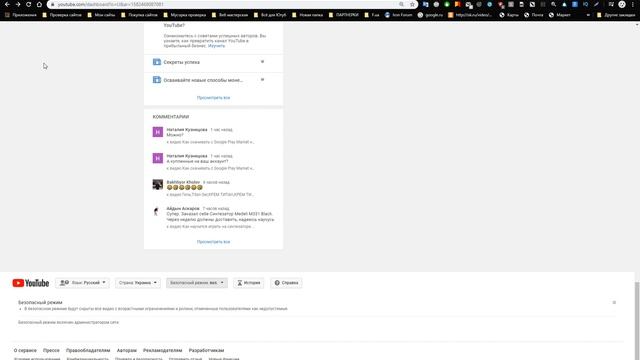Screen dimensions: 640x360
Task: Open the Маркет bookmark
Action: pos(560,15)
